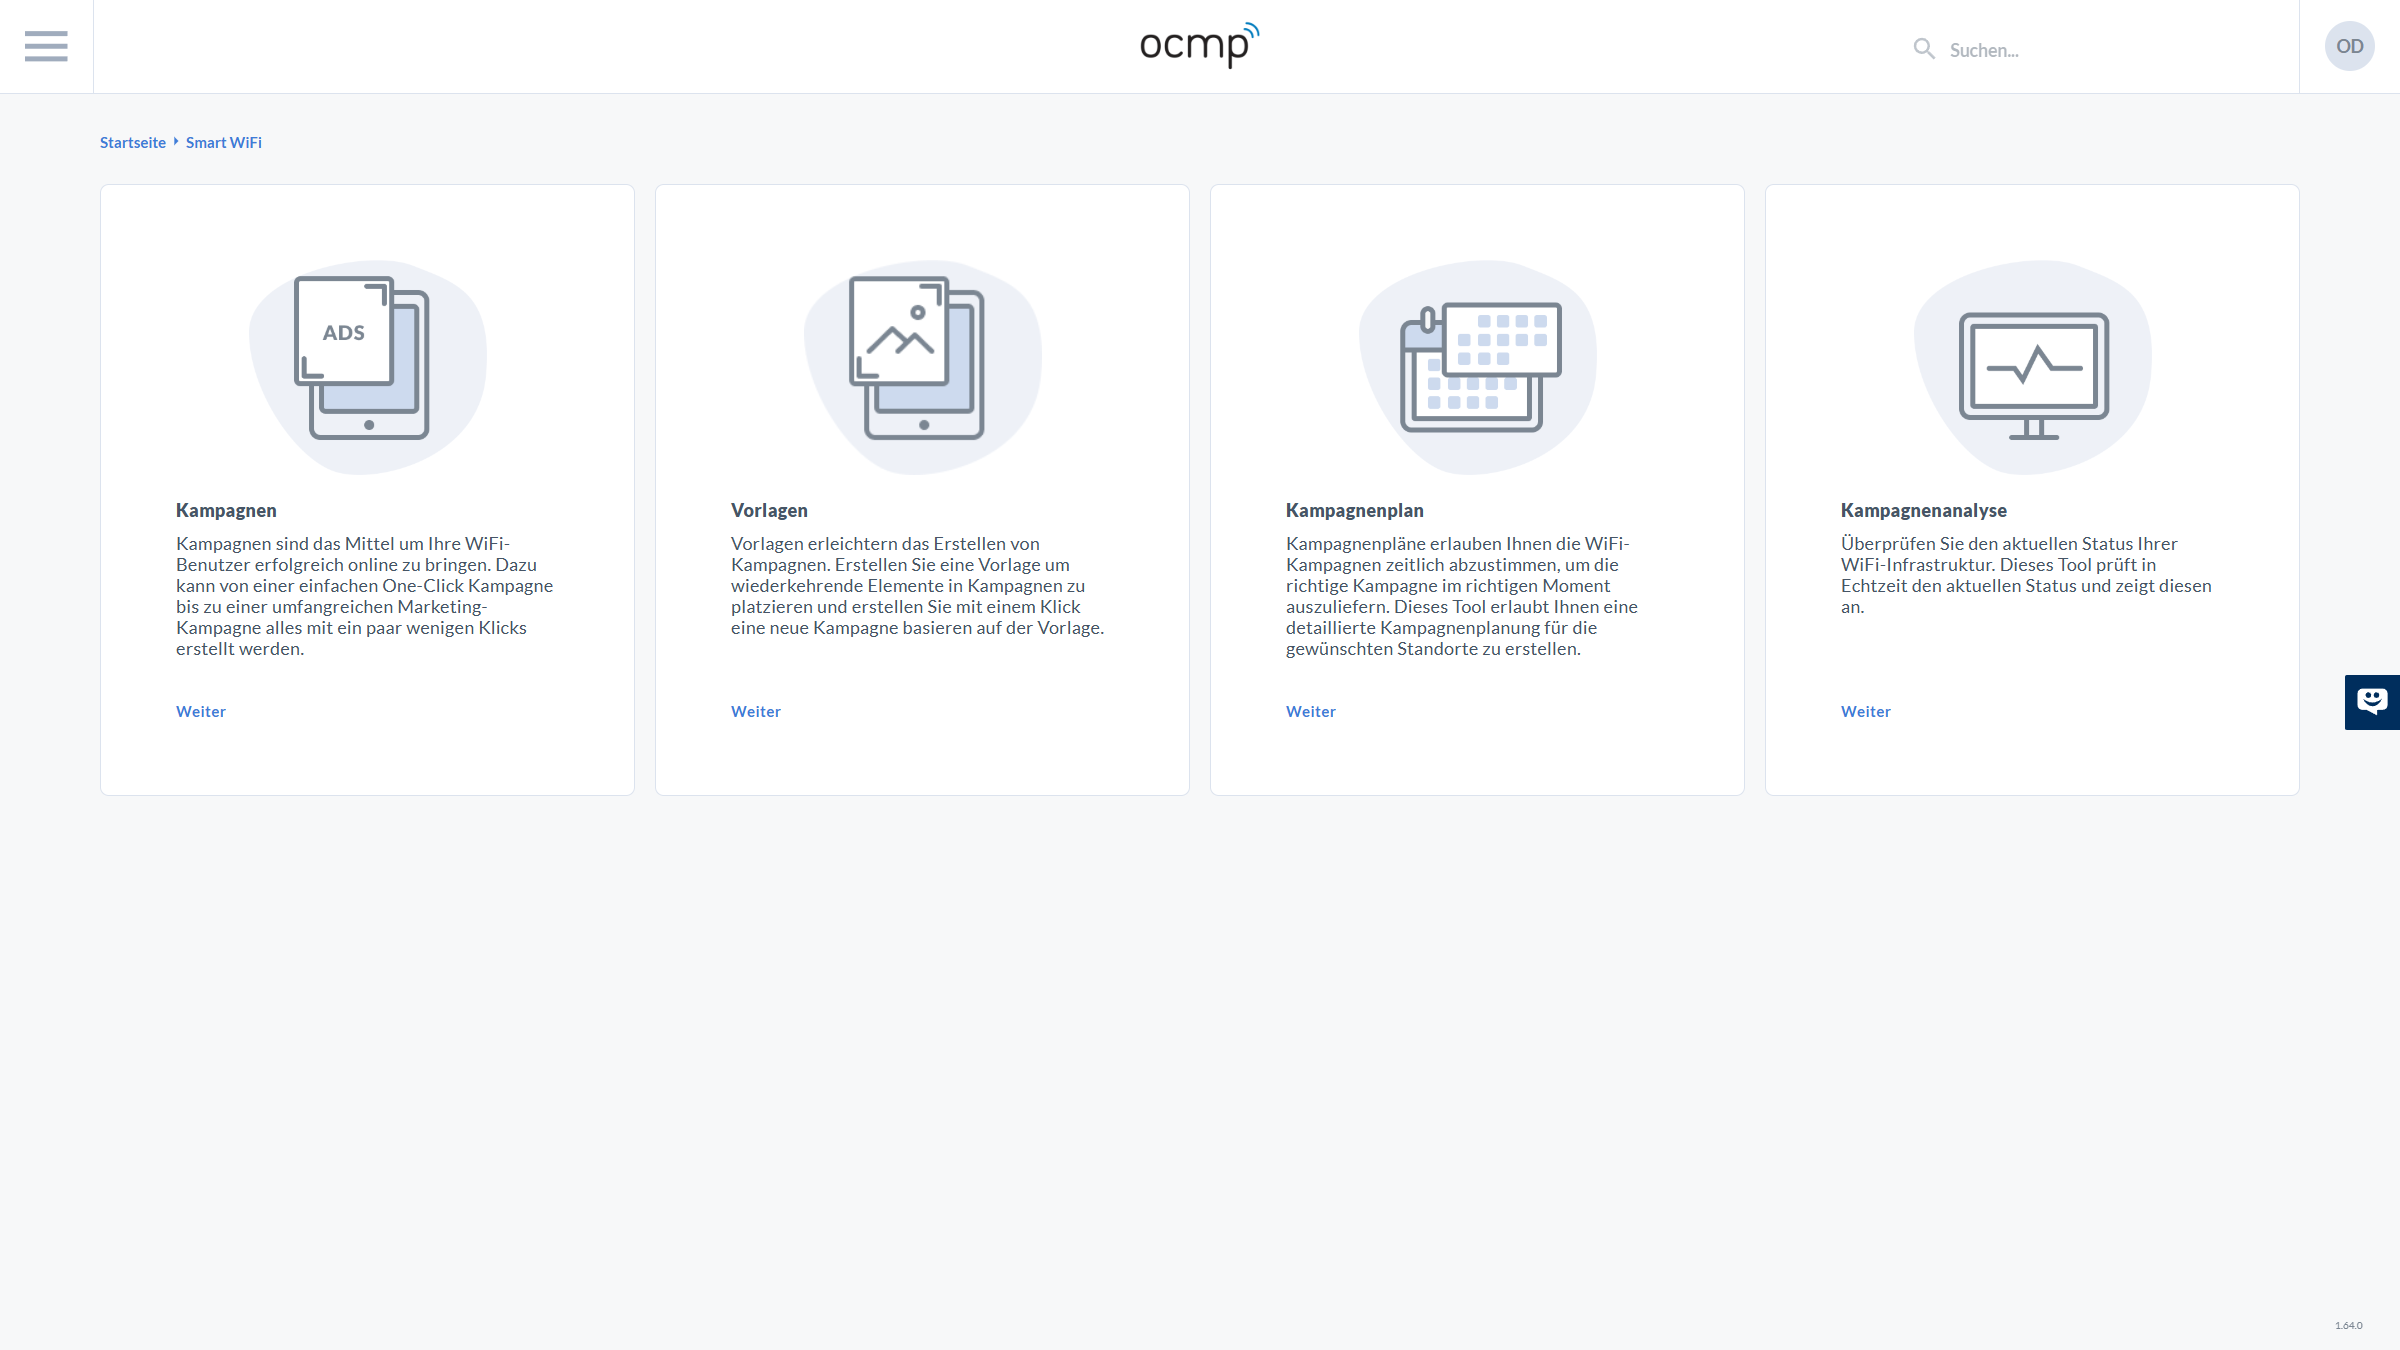The height and width of the screenshot is (1350, 2400).
Task: Focus the Suchen search field
Action: (2100, 50)
